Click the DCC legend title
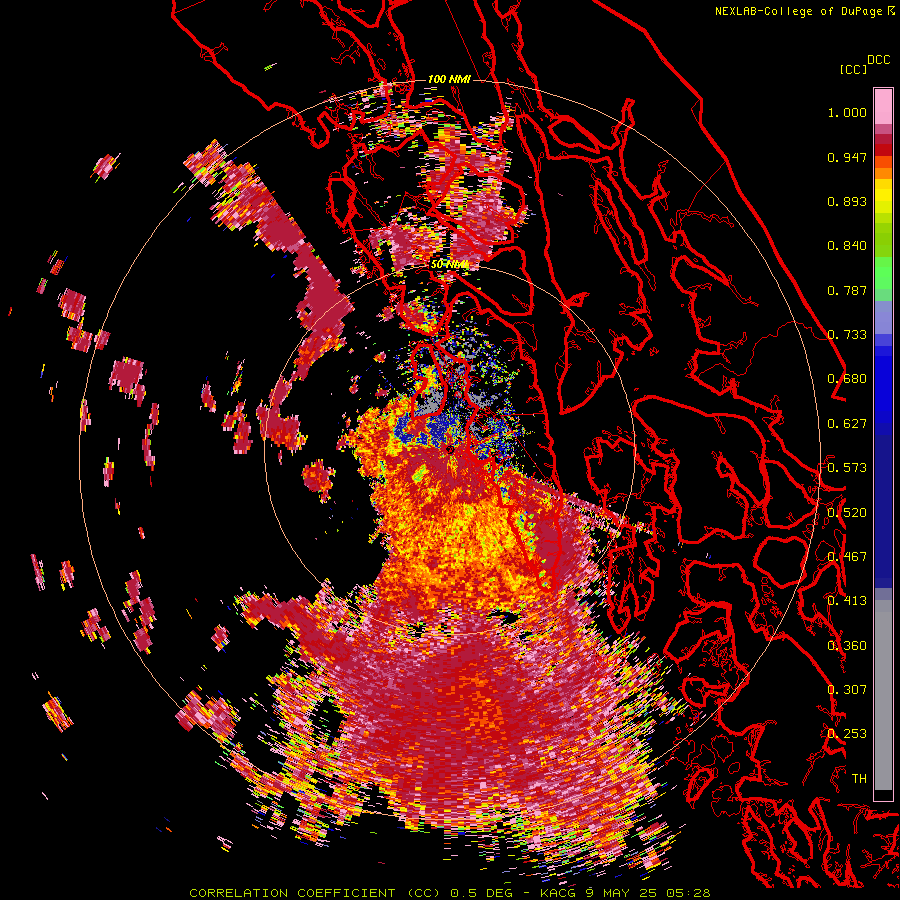 [x=879, y=60]
